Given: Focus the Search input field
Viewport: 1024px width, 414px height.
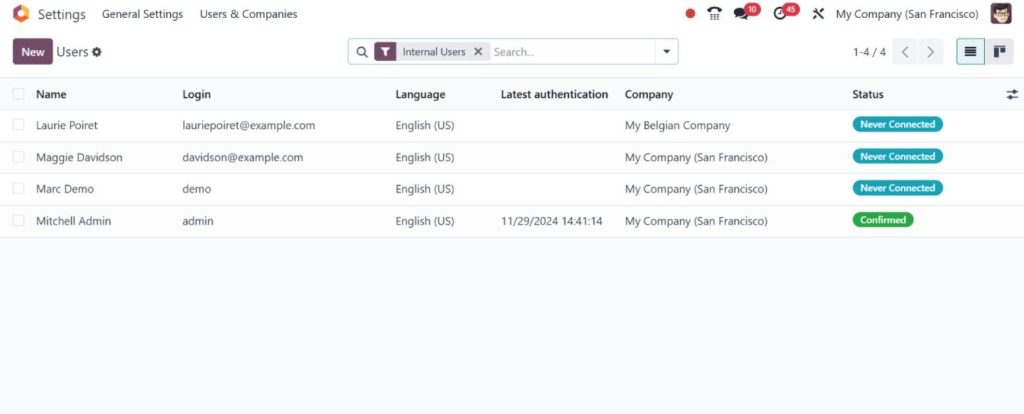Looking at the screenshot, I should [x=573, y=52].
